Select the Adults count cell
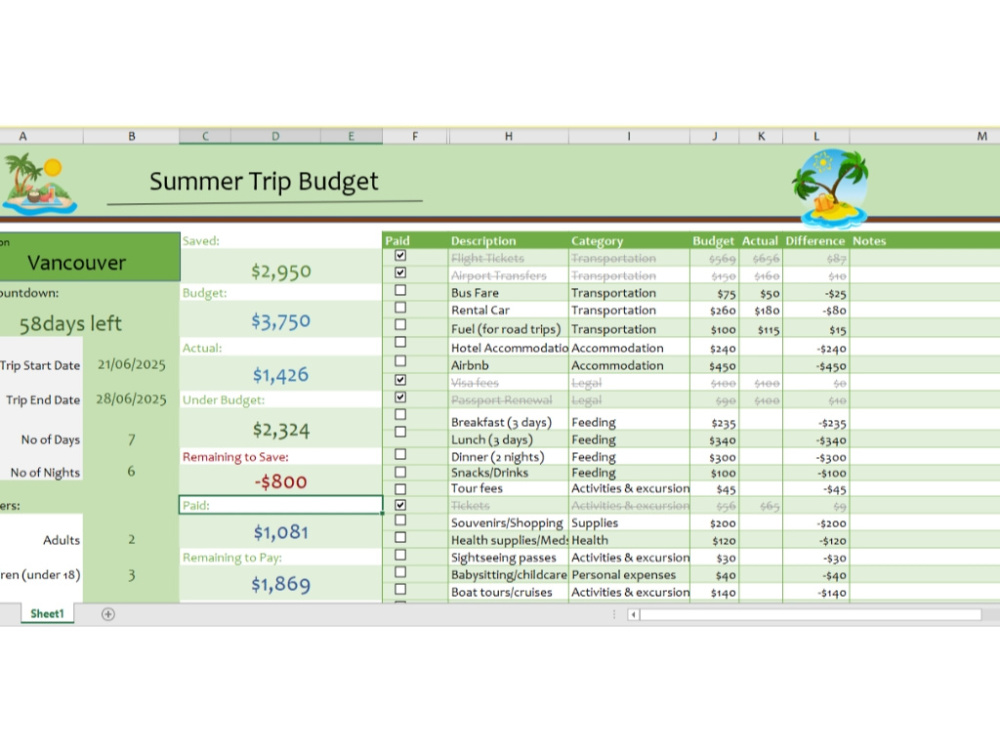1000x750 pixels. coord(131,540)
